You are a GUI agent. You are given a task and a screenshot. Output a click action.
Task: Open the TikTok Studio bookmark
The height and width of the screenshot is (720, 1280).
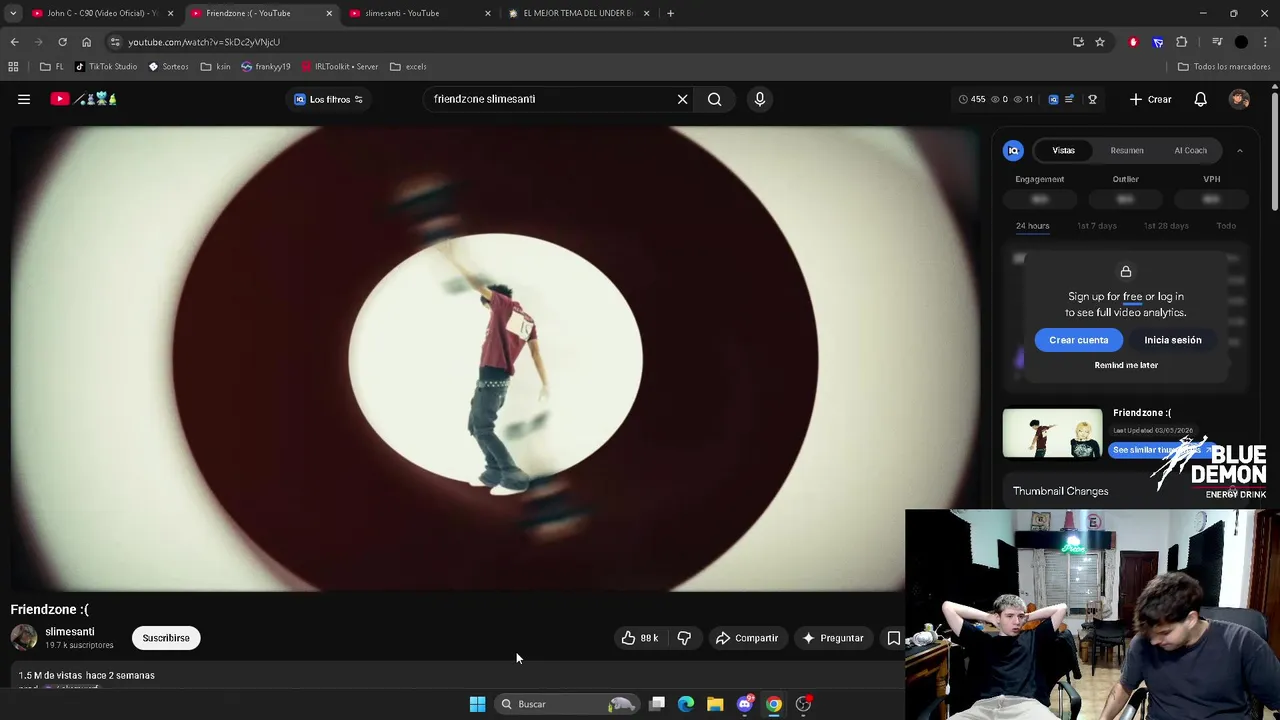click(106, 66)
